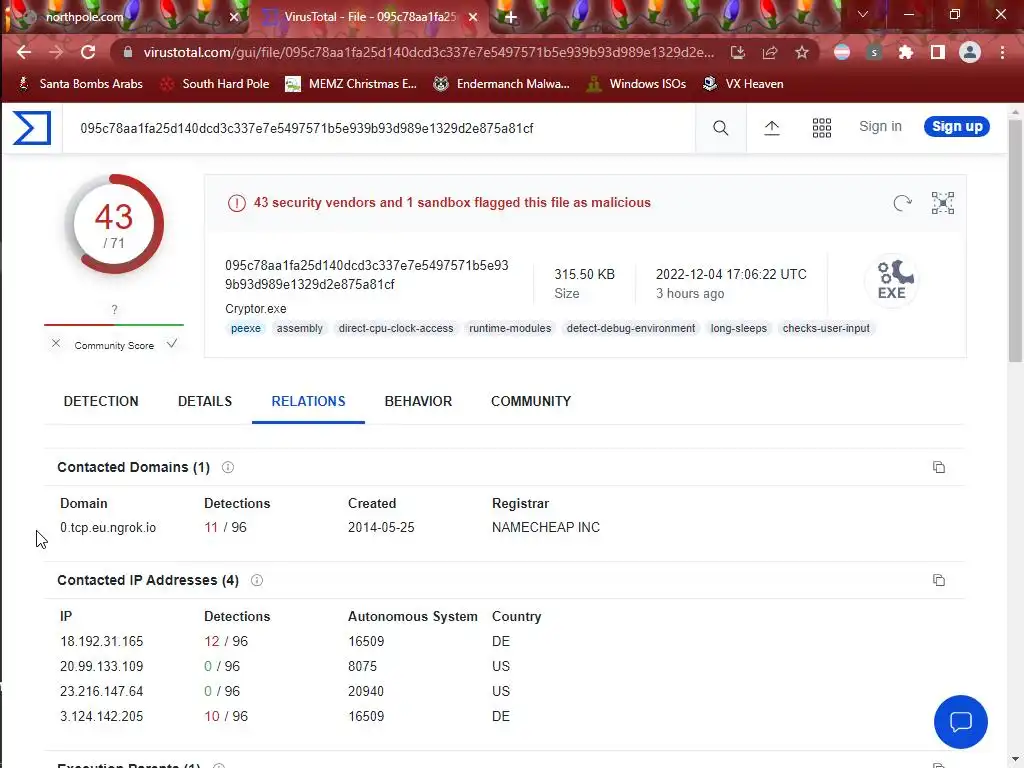Copy the Contacted IP Addresses list
The image size is (1024, 768).
point(938,580)
